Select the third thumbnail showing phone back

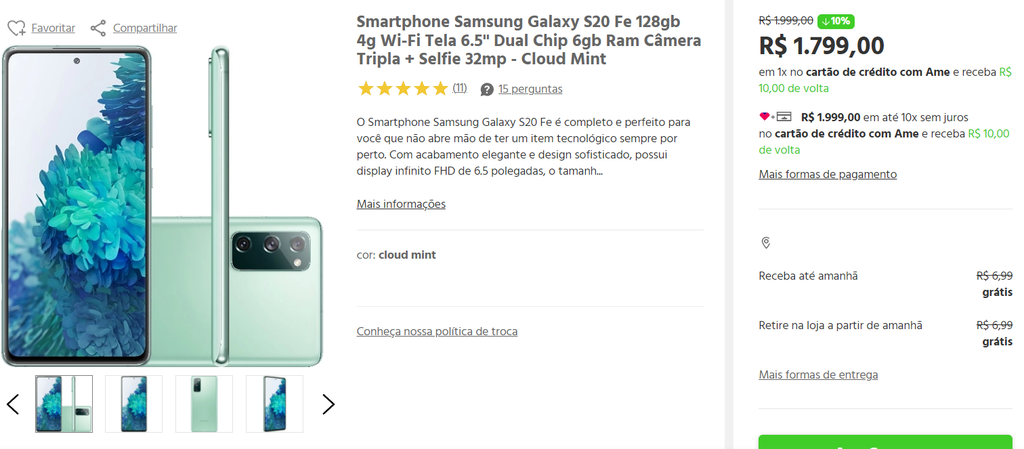click(204, 403)
